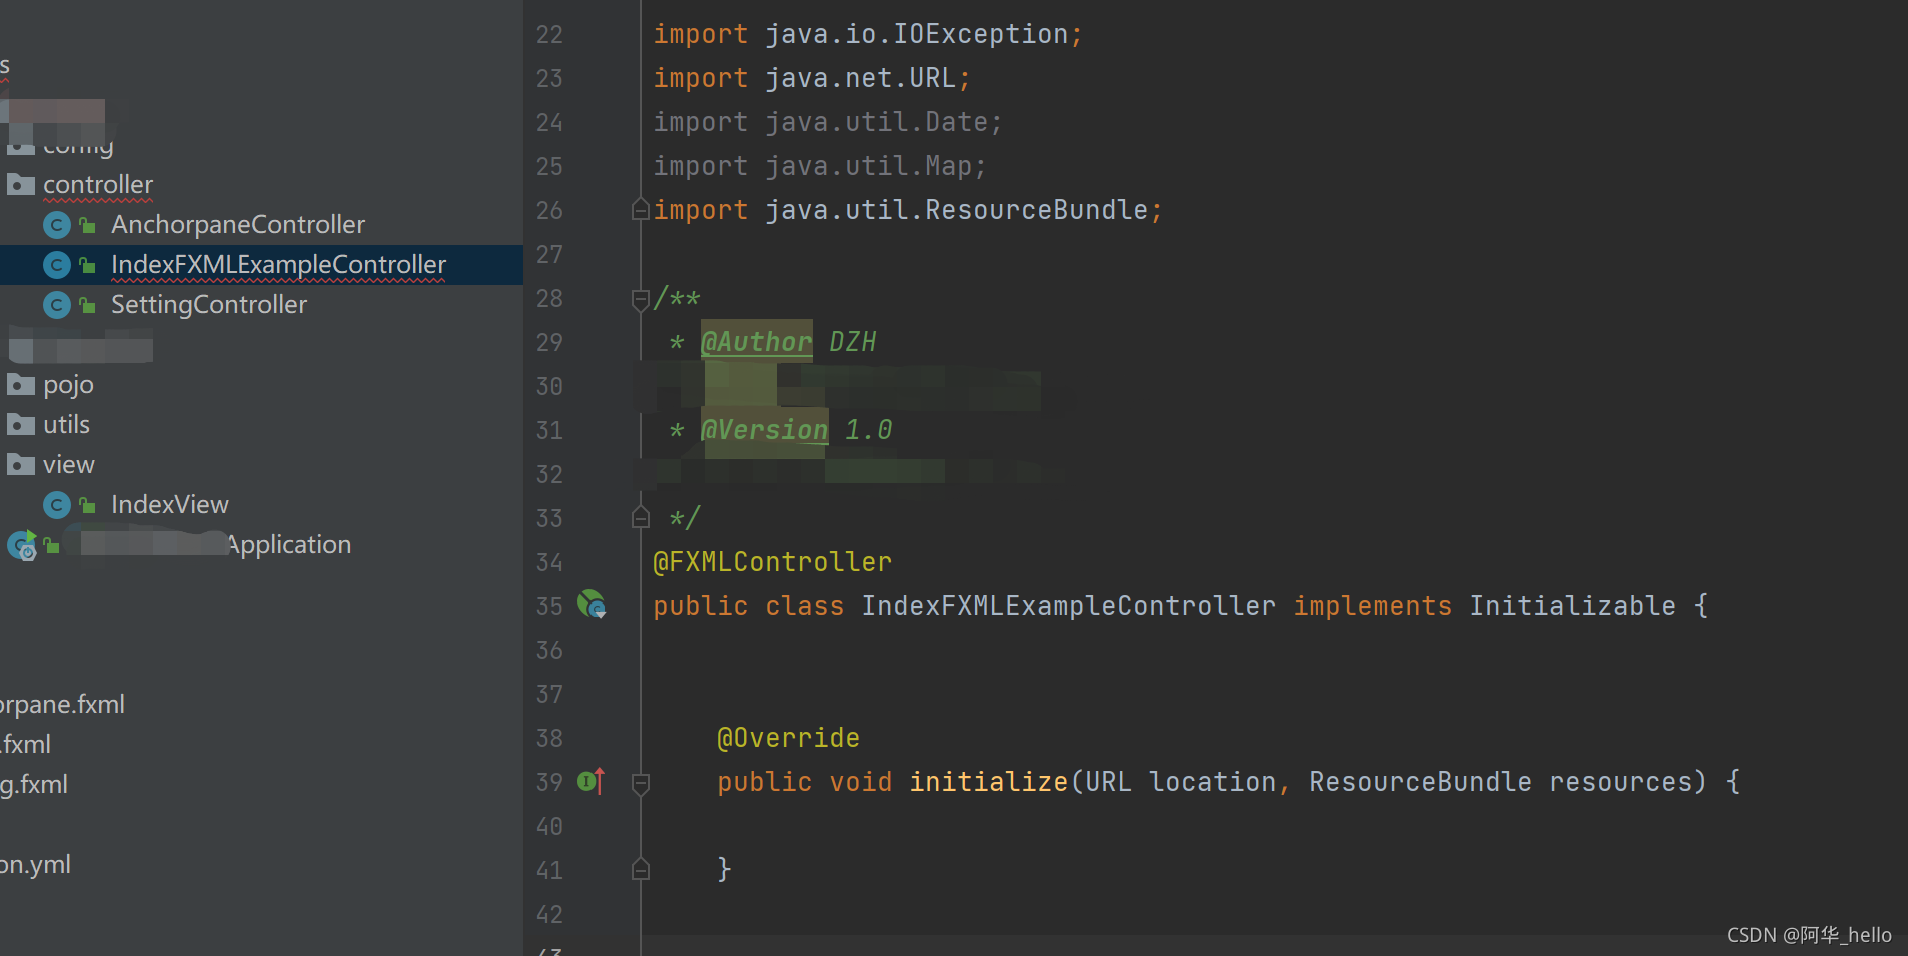Click the folder icon beside the view package
This screenshot has height=956, width=1908.
tap(20, 464)
